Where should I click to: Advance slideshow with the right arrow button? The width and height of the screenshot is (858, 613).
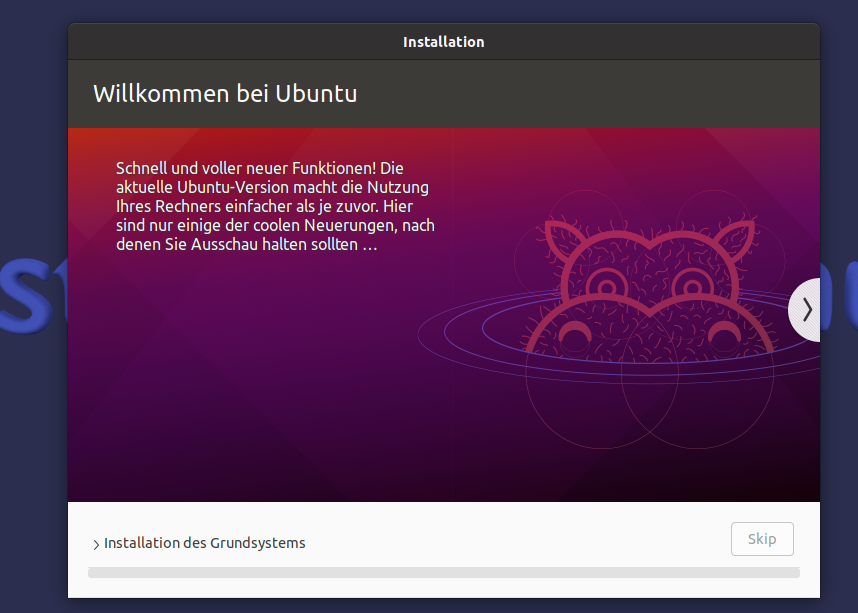[805, 310]
